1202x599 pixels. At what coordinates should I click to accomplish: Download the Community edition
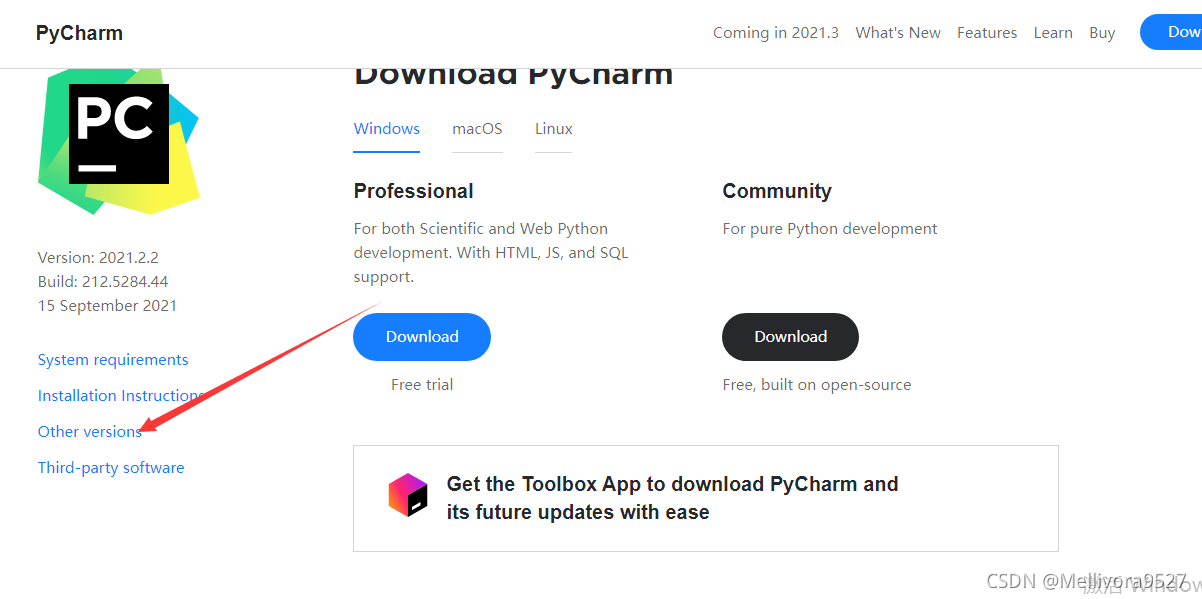click(x=791, y=337)
